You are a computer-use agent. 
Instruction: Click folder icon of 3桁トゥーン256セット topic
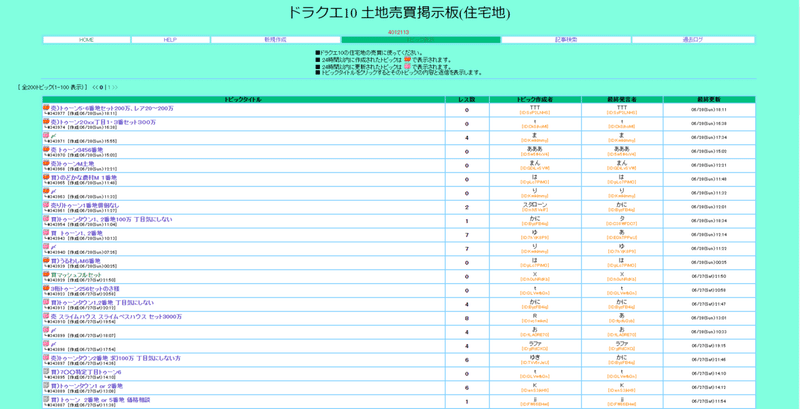pyautogui.click(x=46, y=288)
